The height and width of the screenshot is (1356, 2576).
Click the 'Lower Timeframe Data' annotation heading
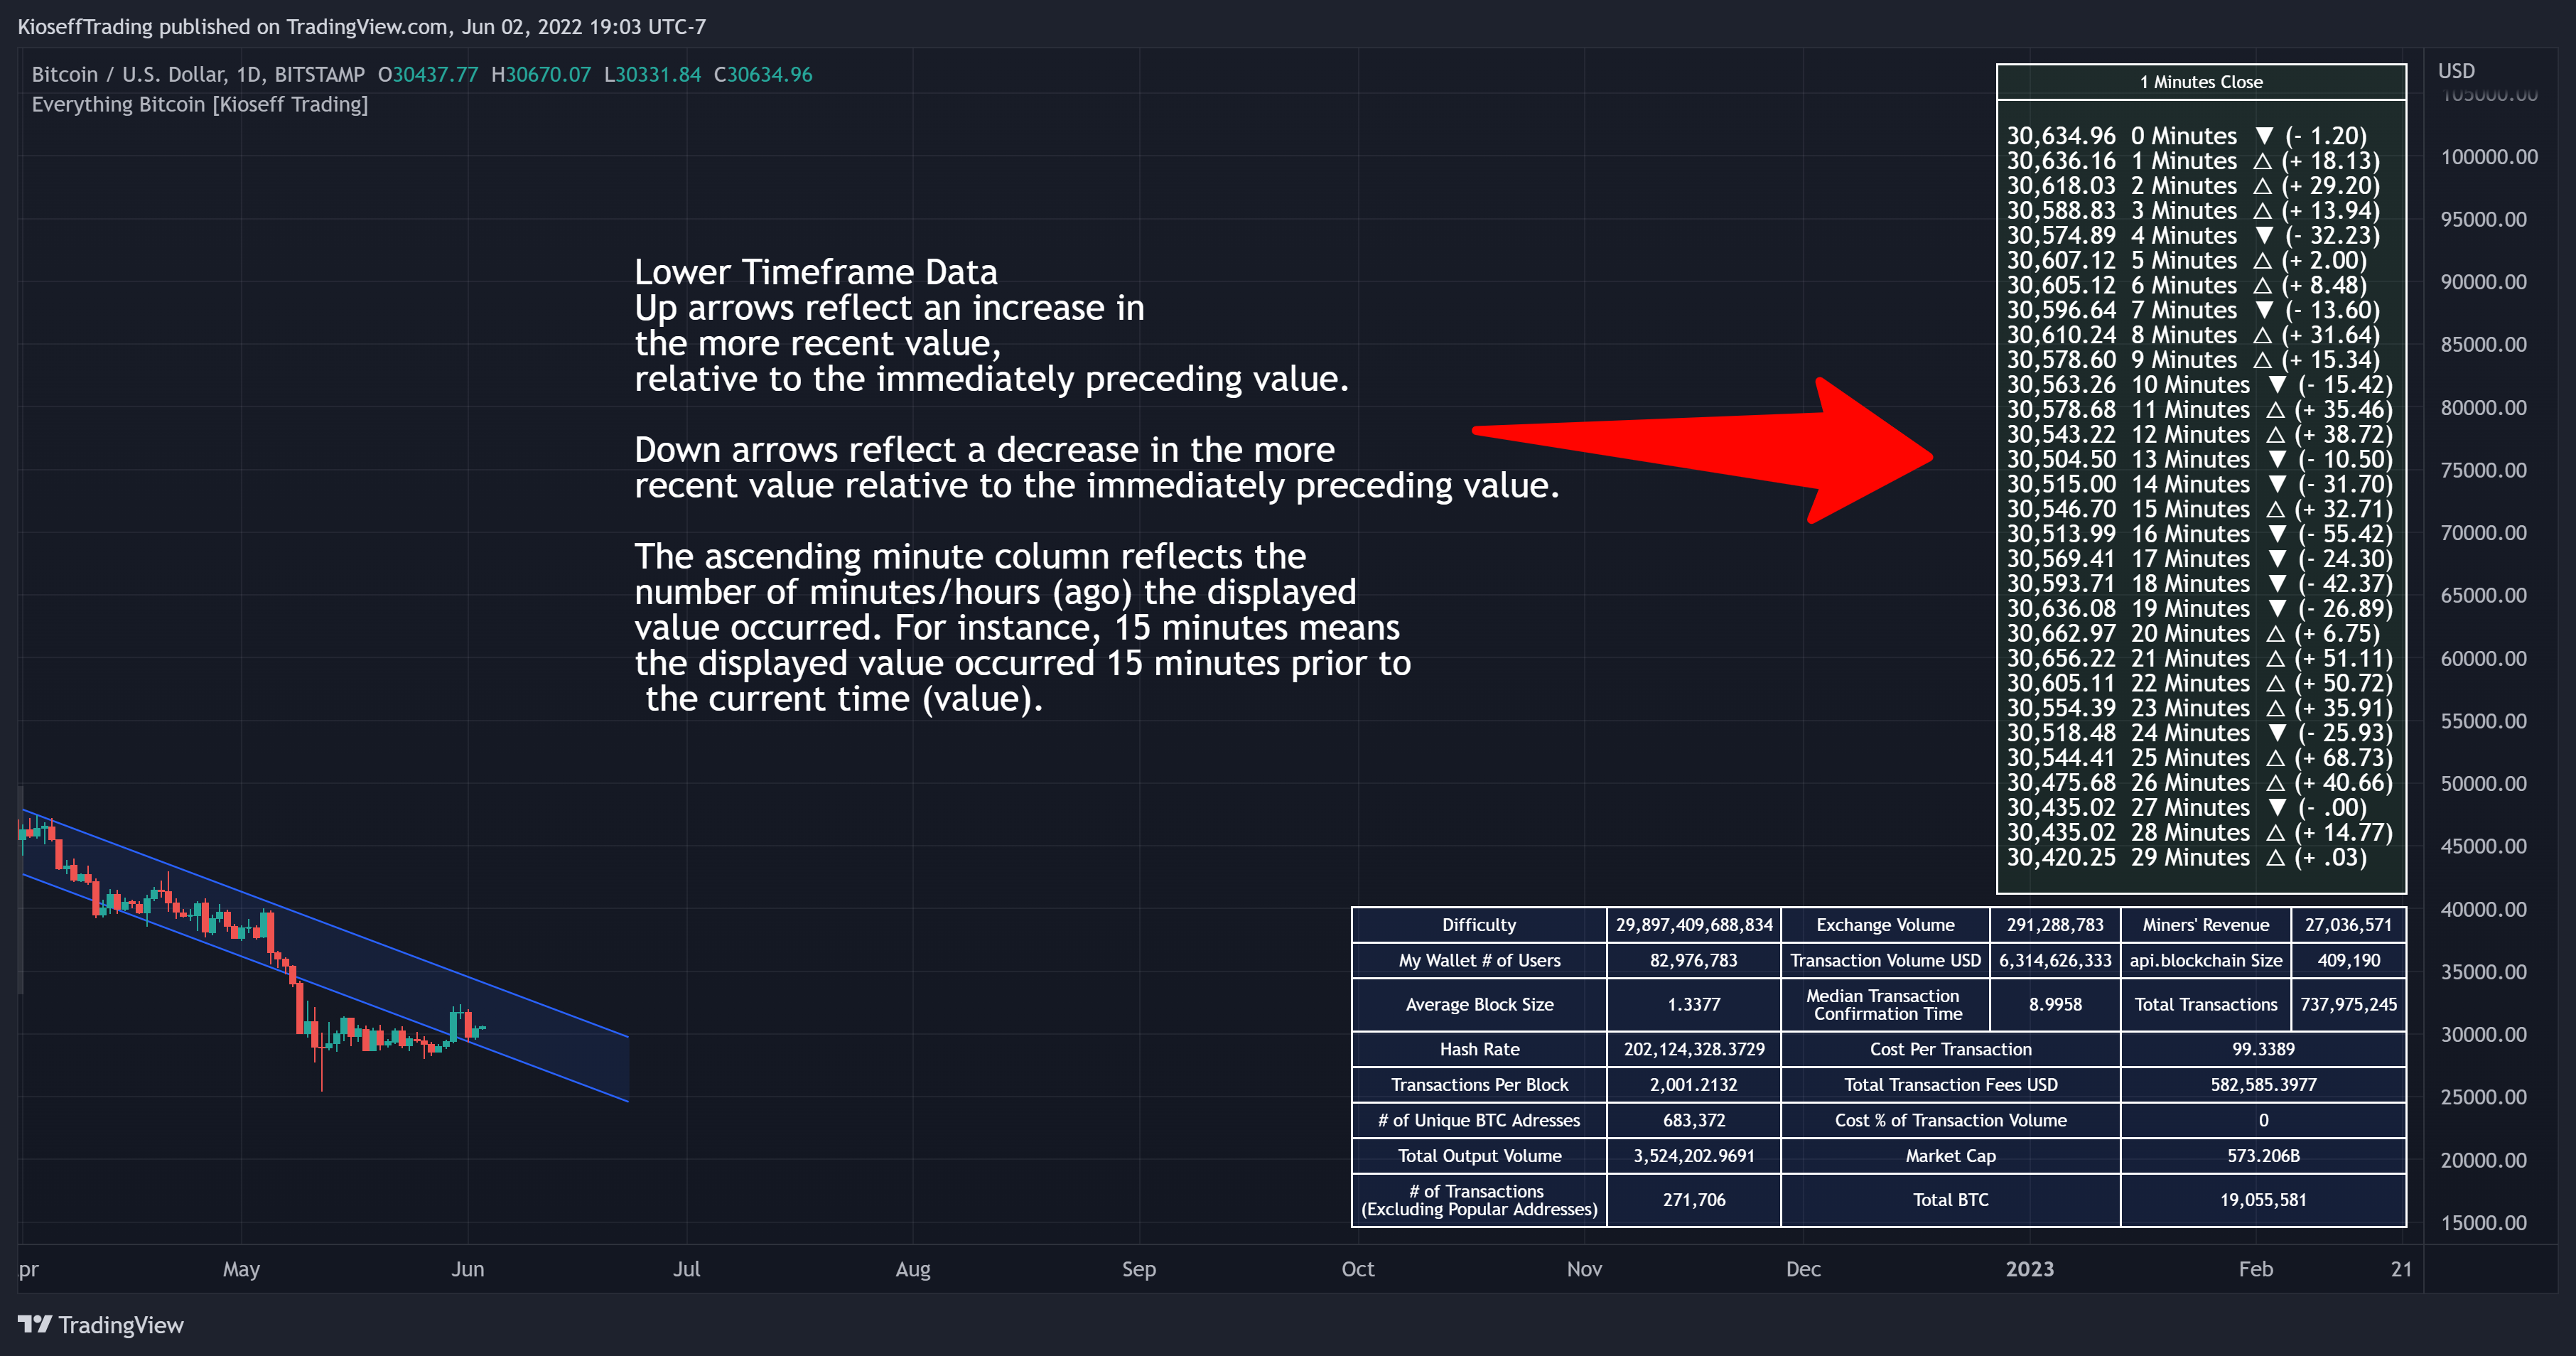click(815, 272)
